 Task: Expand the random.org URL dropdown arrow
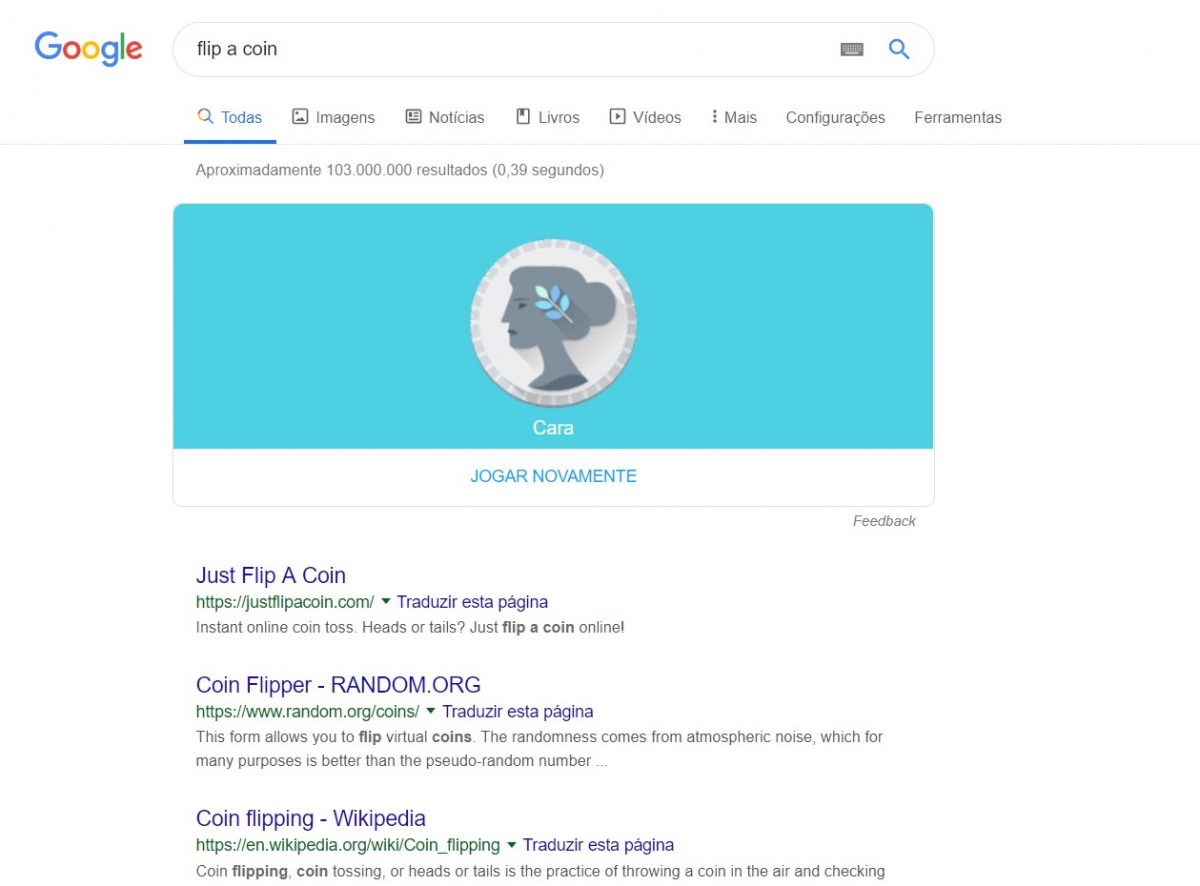[x=431, y=711]
